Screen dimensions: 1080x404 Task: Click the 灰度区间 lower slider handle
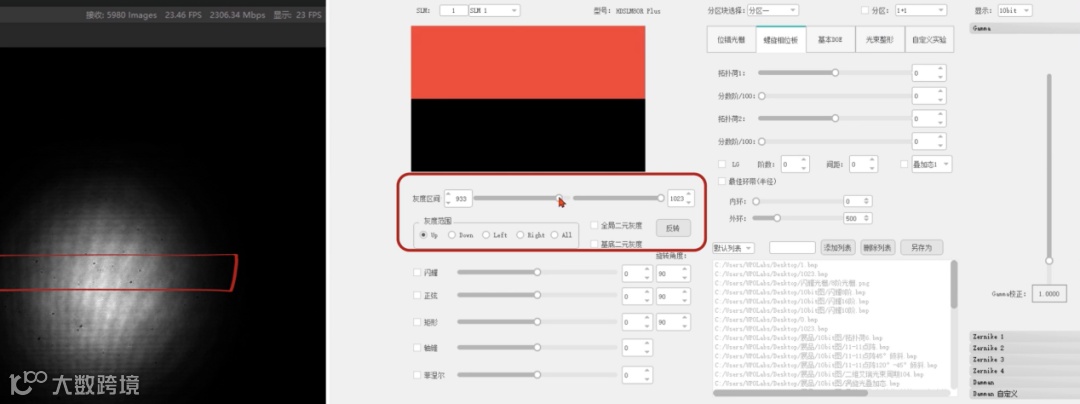(x=559, y=198)
